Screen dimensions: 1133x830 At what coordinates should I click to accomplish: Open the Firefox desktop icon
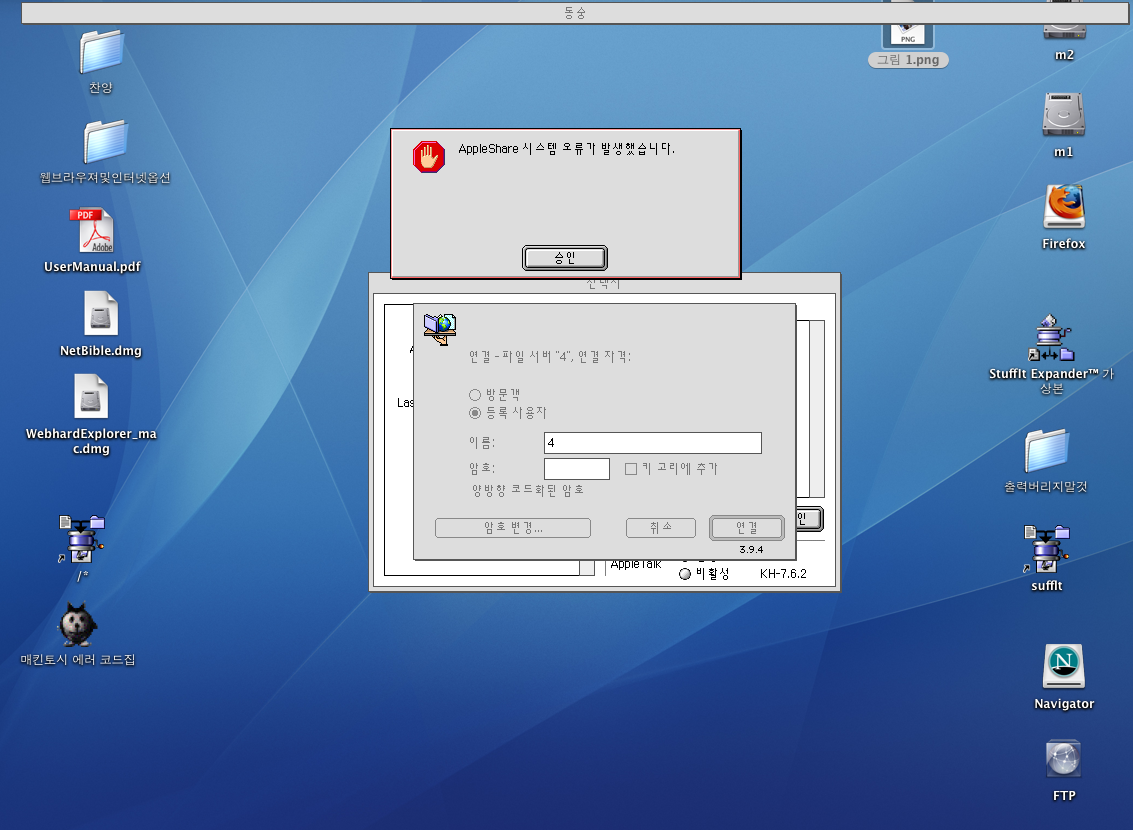[1063, 208]
